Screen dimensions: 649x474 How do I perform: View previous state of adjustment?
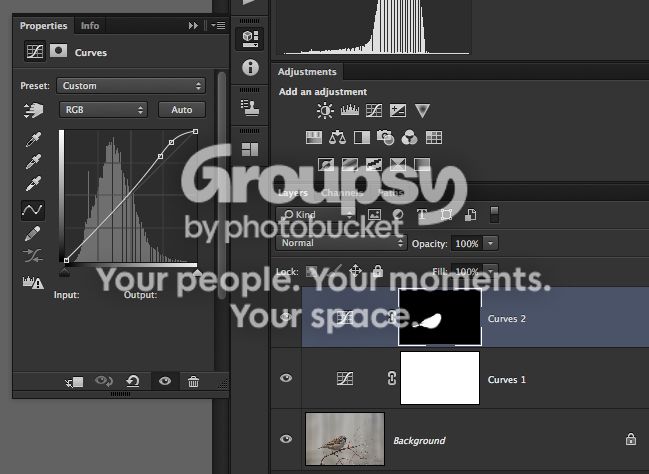click(103, 381)
